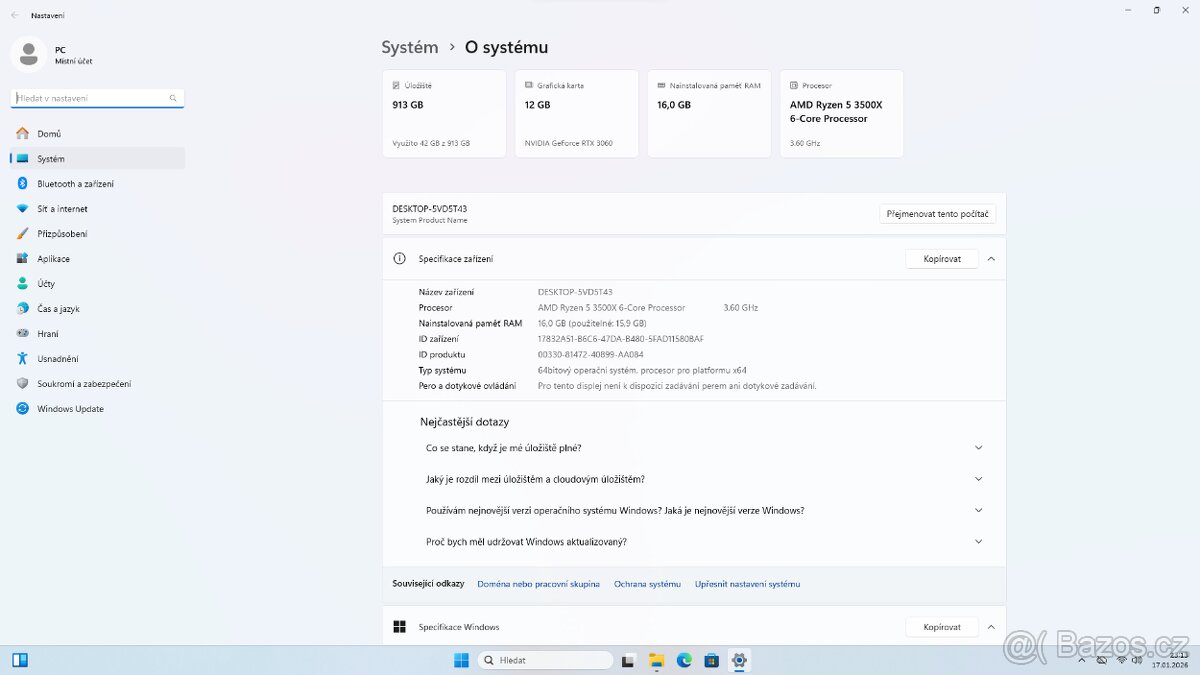Open Bluetooth a zařízení in the sidebar
Screen dimensions: 1200x675
point(63,183)
